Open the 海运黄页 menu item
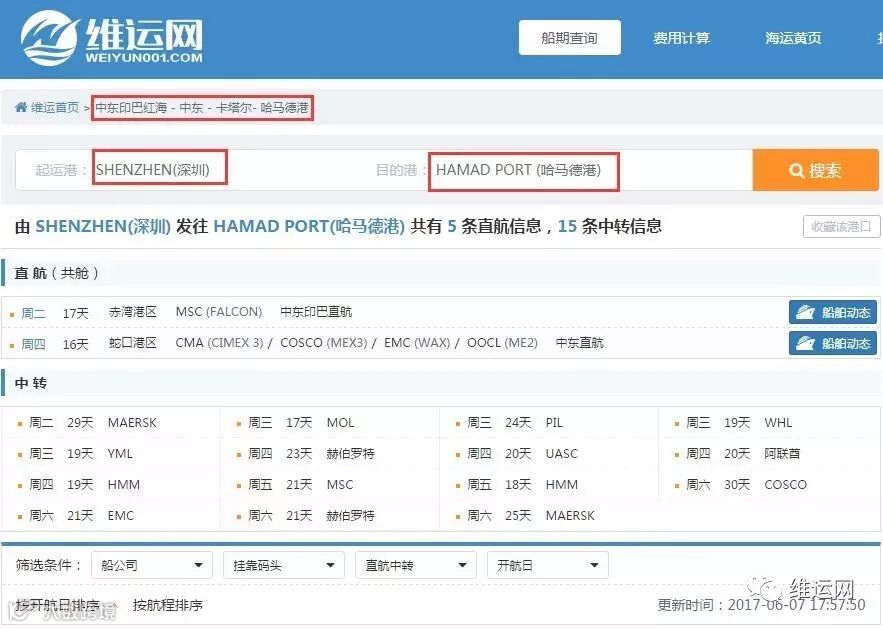 pyautogui.click(x=793, y=38)
